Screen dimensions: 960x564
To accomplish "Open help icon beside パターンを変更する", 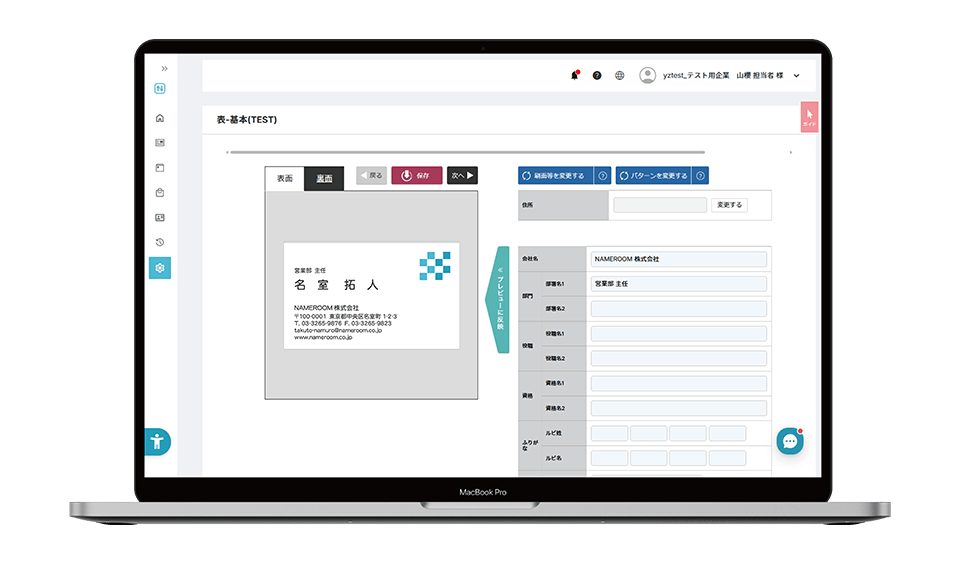I will point(700,176).
